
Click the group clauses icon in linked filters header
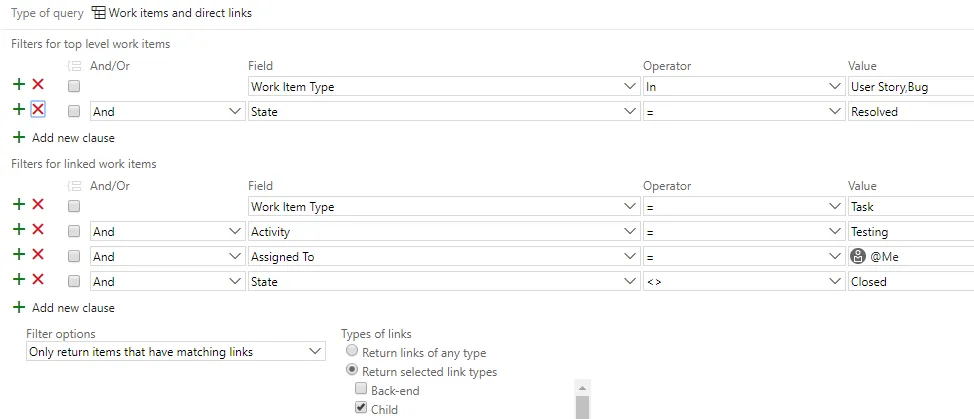point(73,186)
